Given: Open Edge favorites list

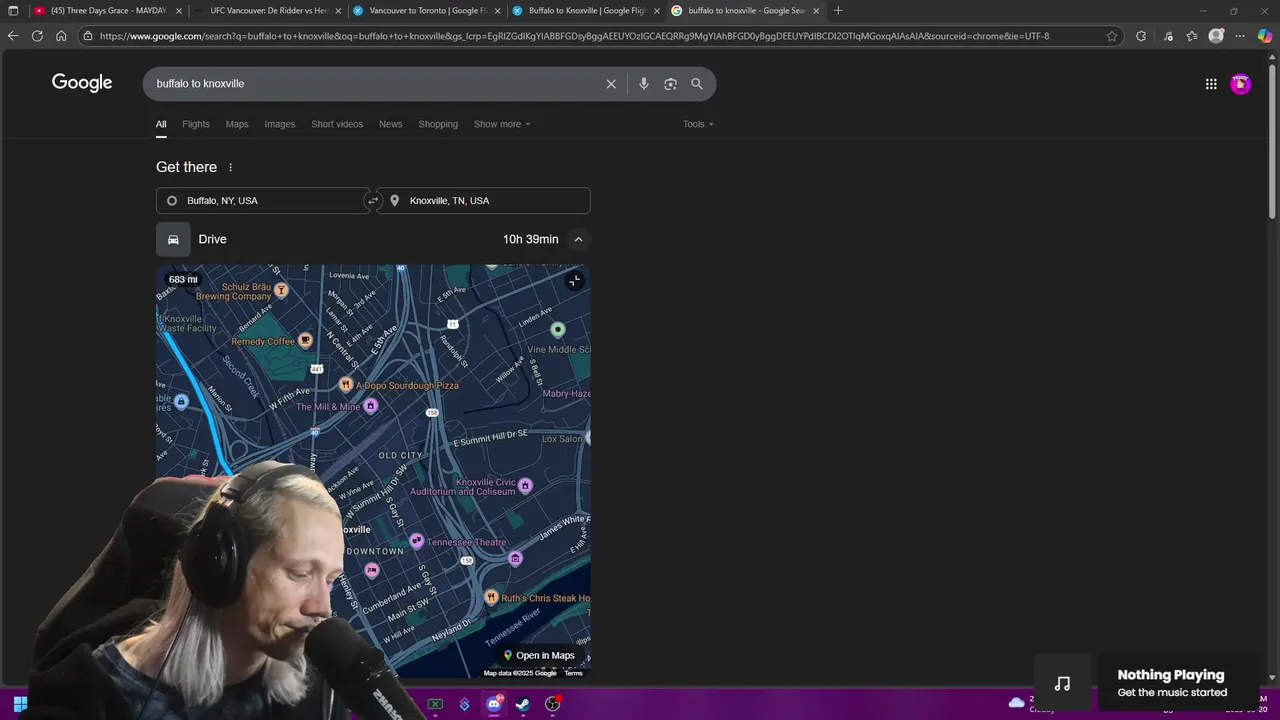Looking at the screenshot, I should point(1192,36).
